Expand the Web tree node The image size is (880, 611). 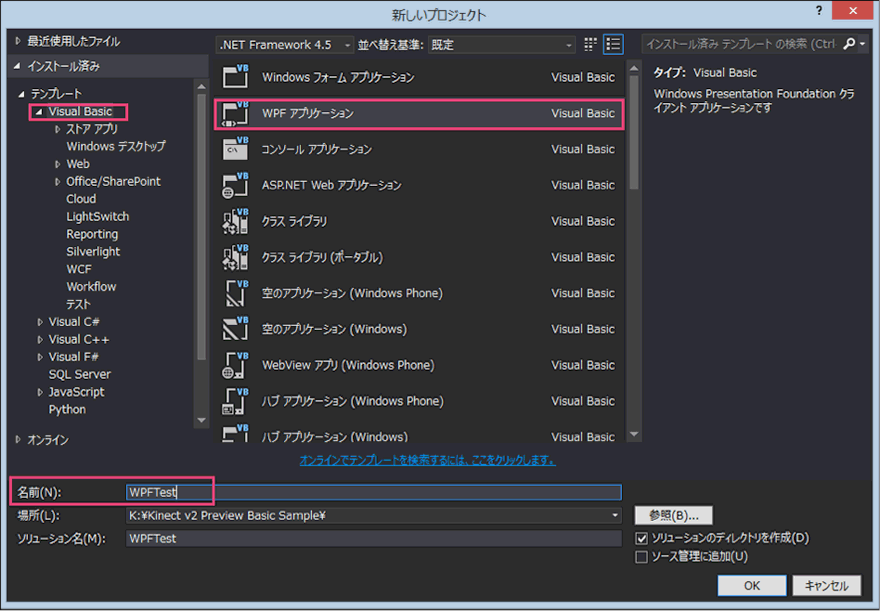click(57, 164)
